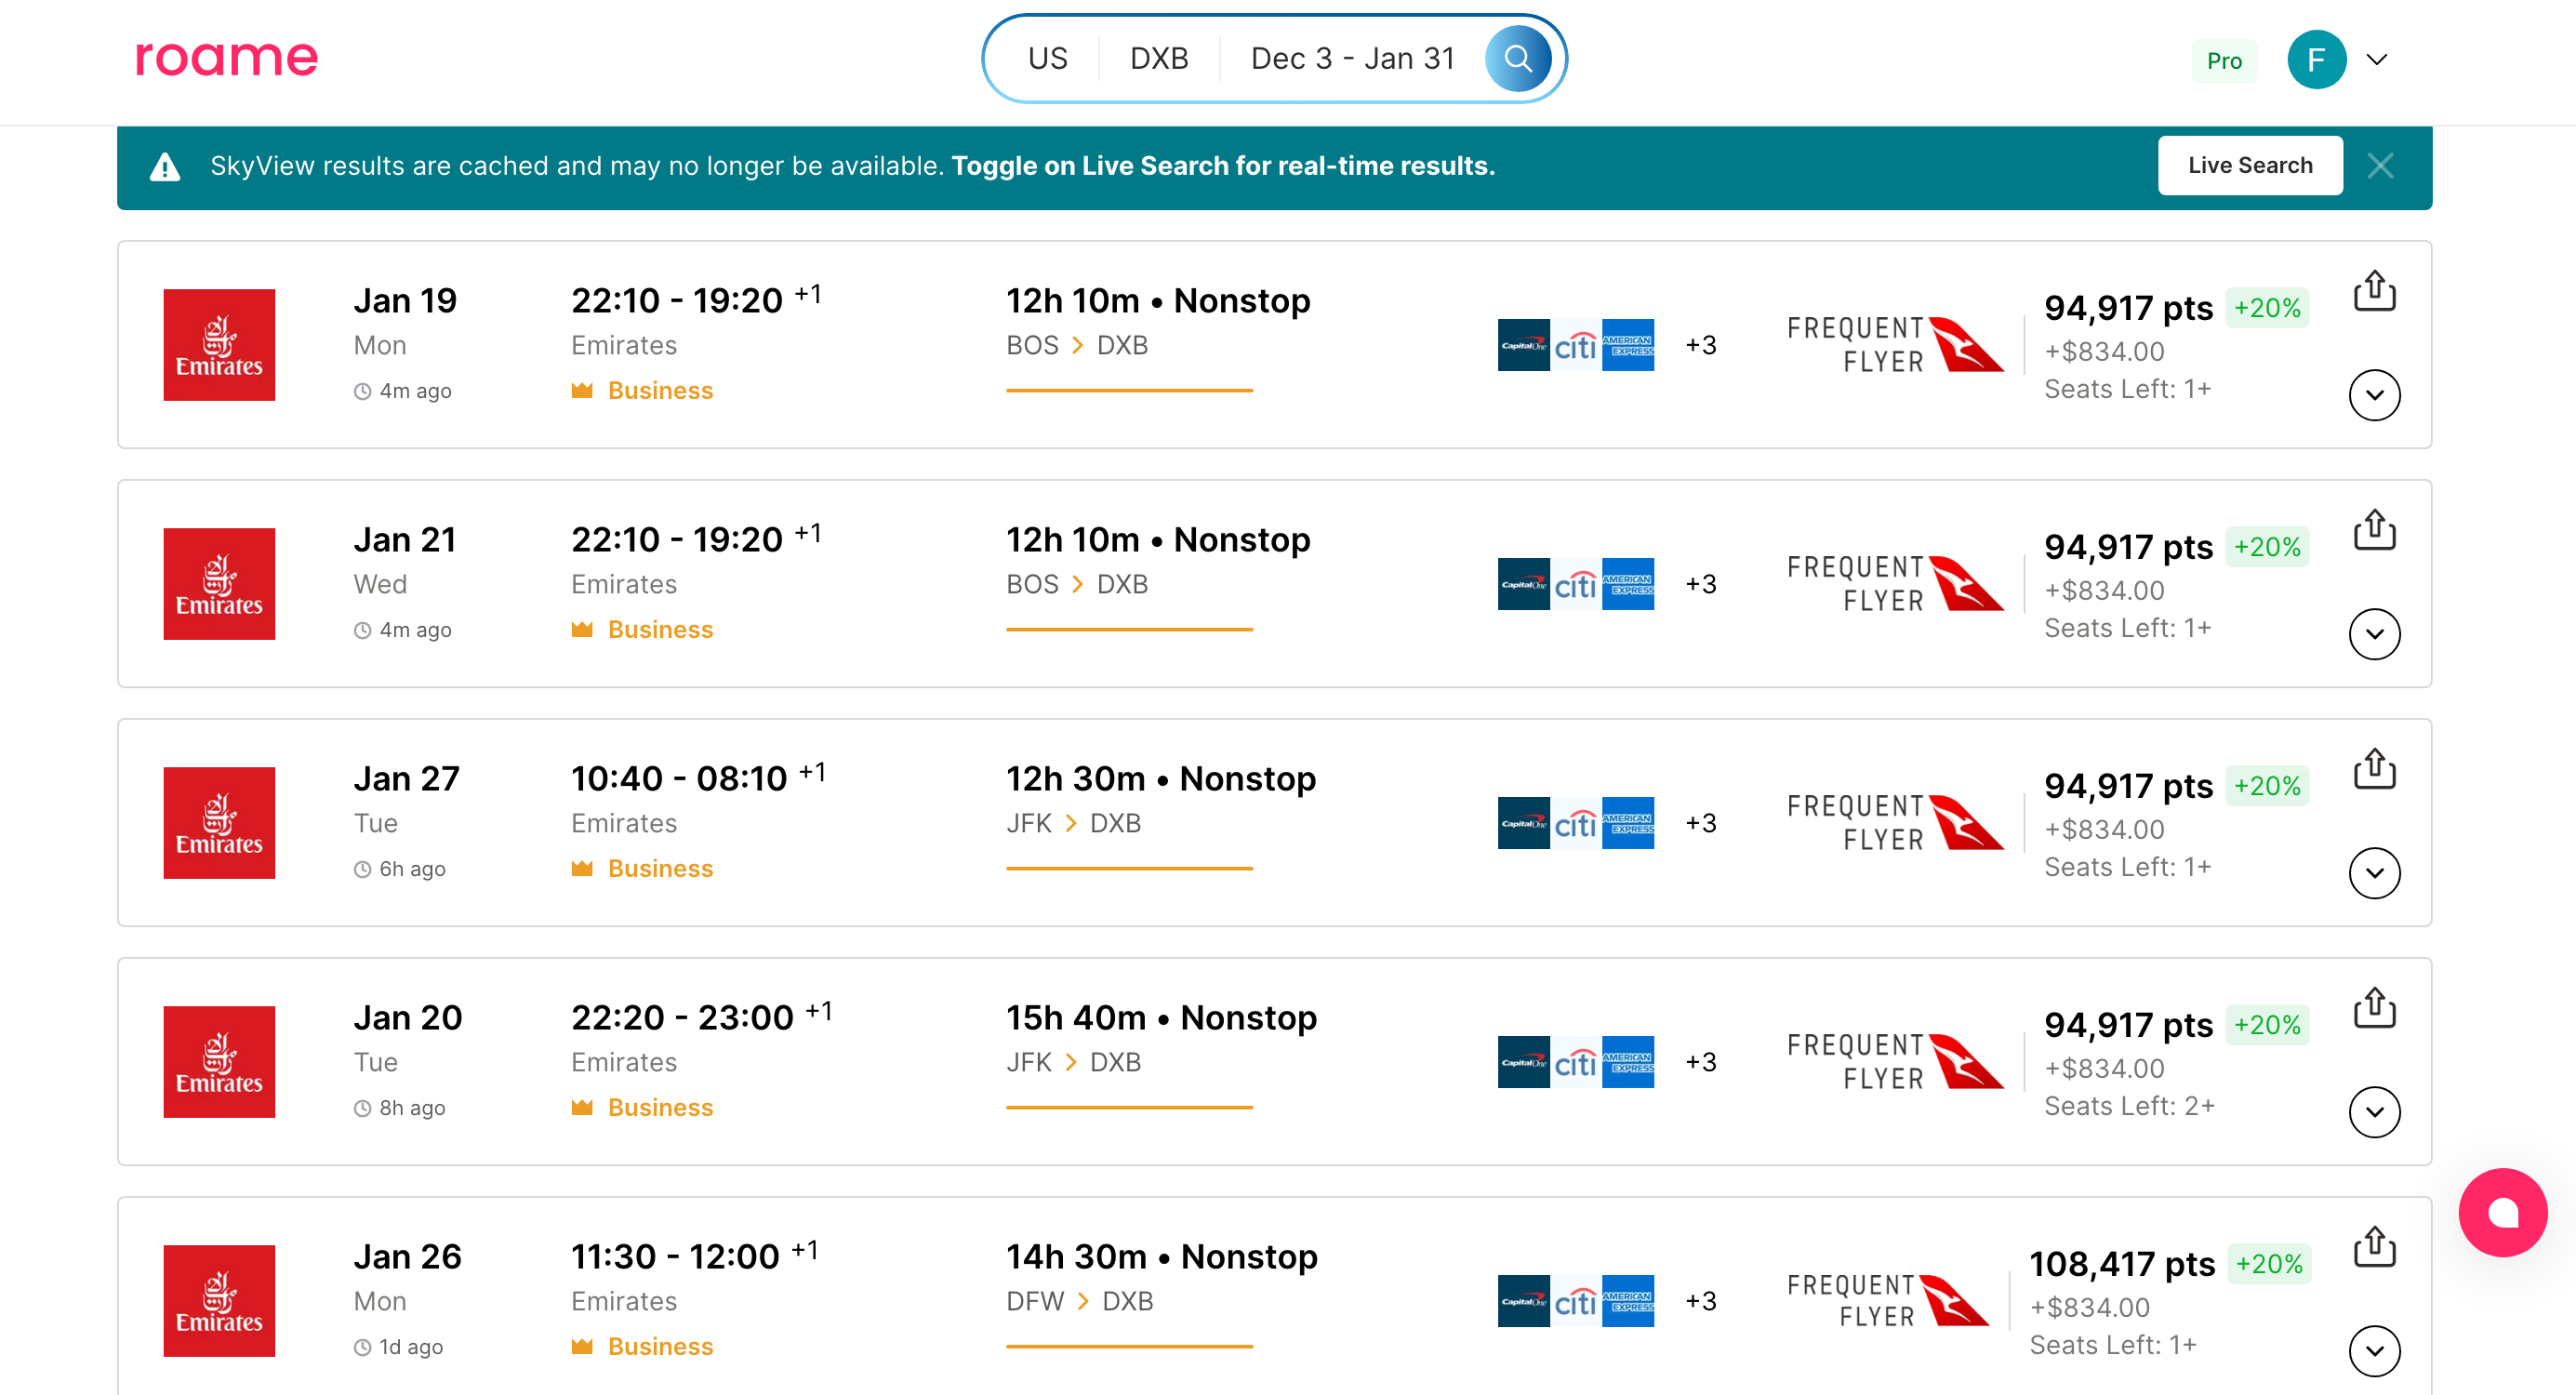Select the Emirates logo on the Jan 27 flight
The height and width of the screenshot is (1395, 2576).
tap(218, 822)
